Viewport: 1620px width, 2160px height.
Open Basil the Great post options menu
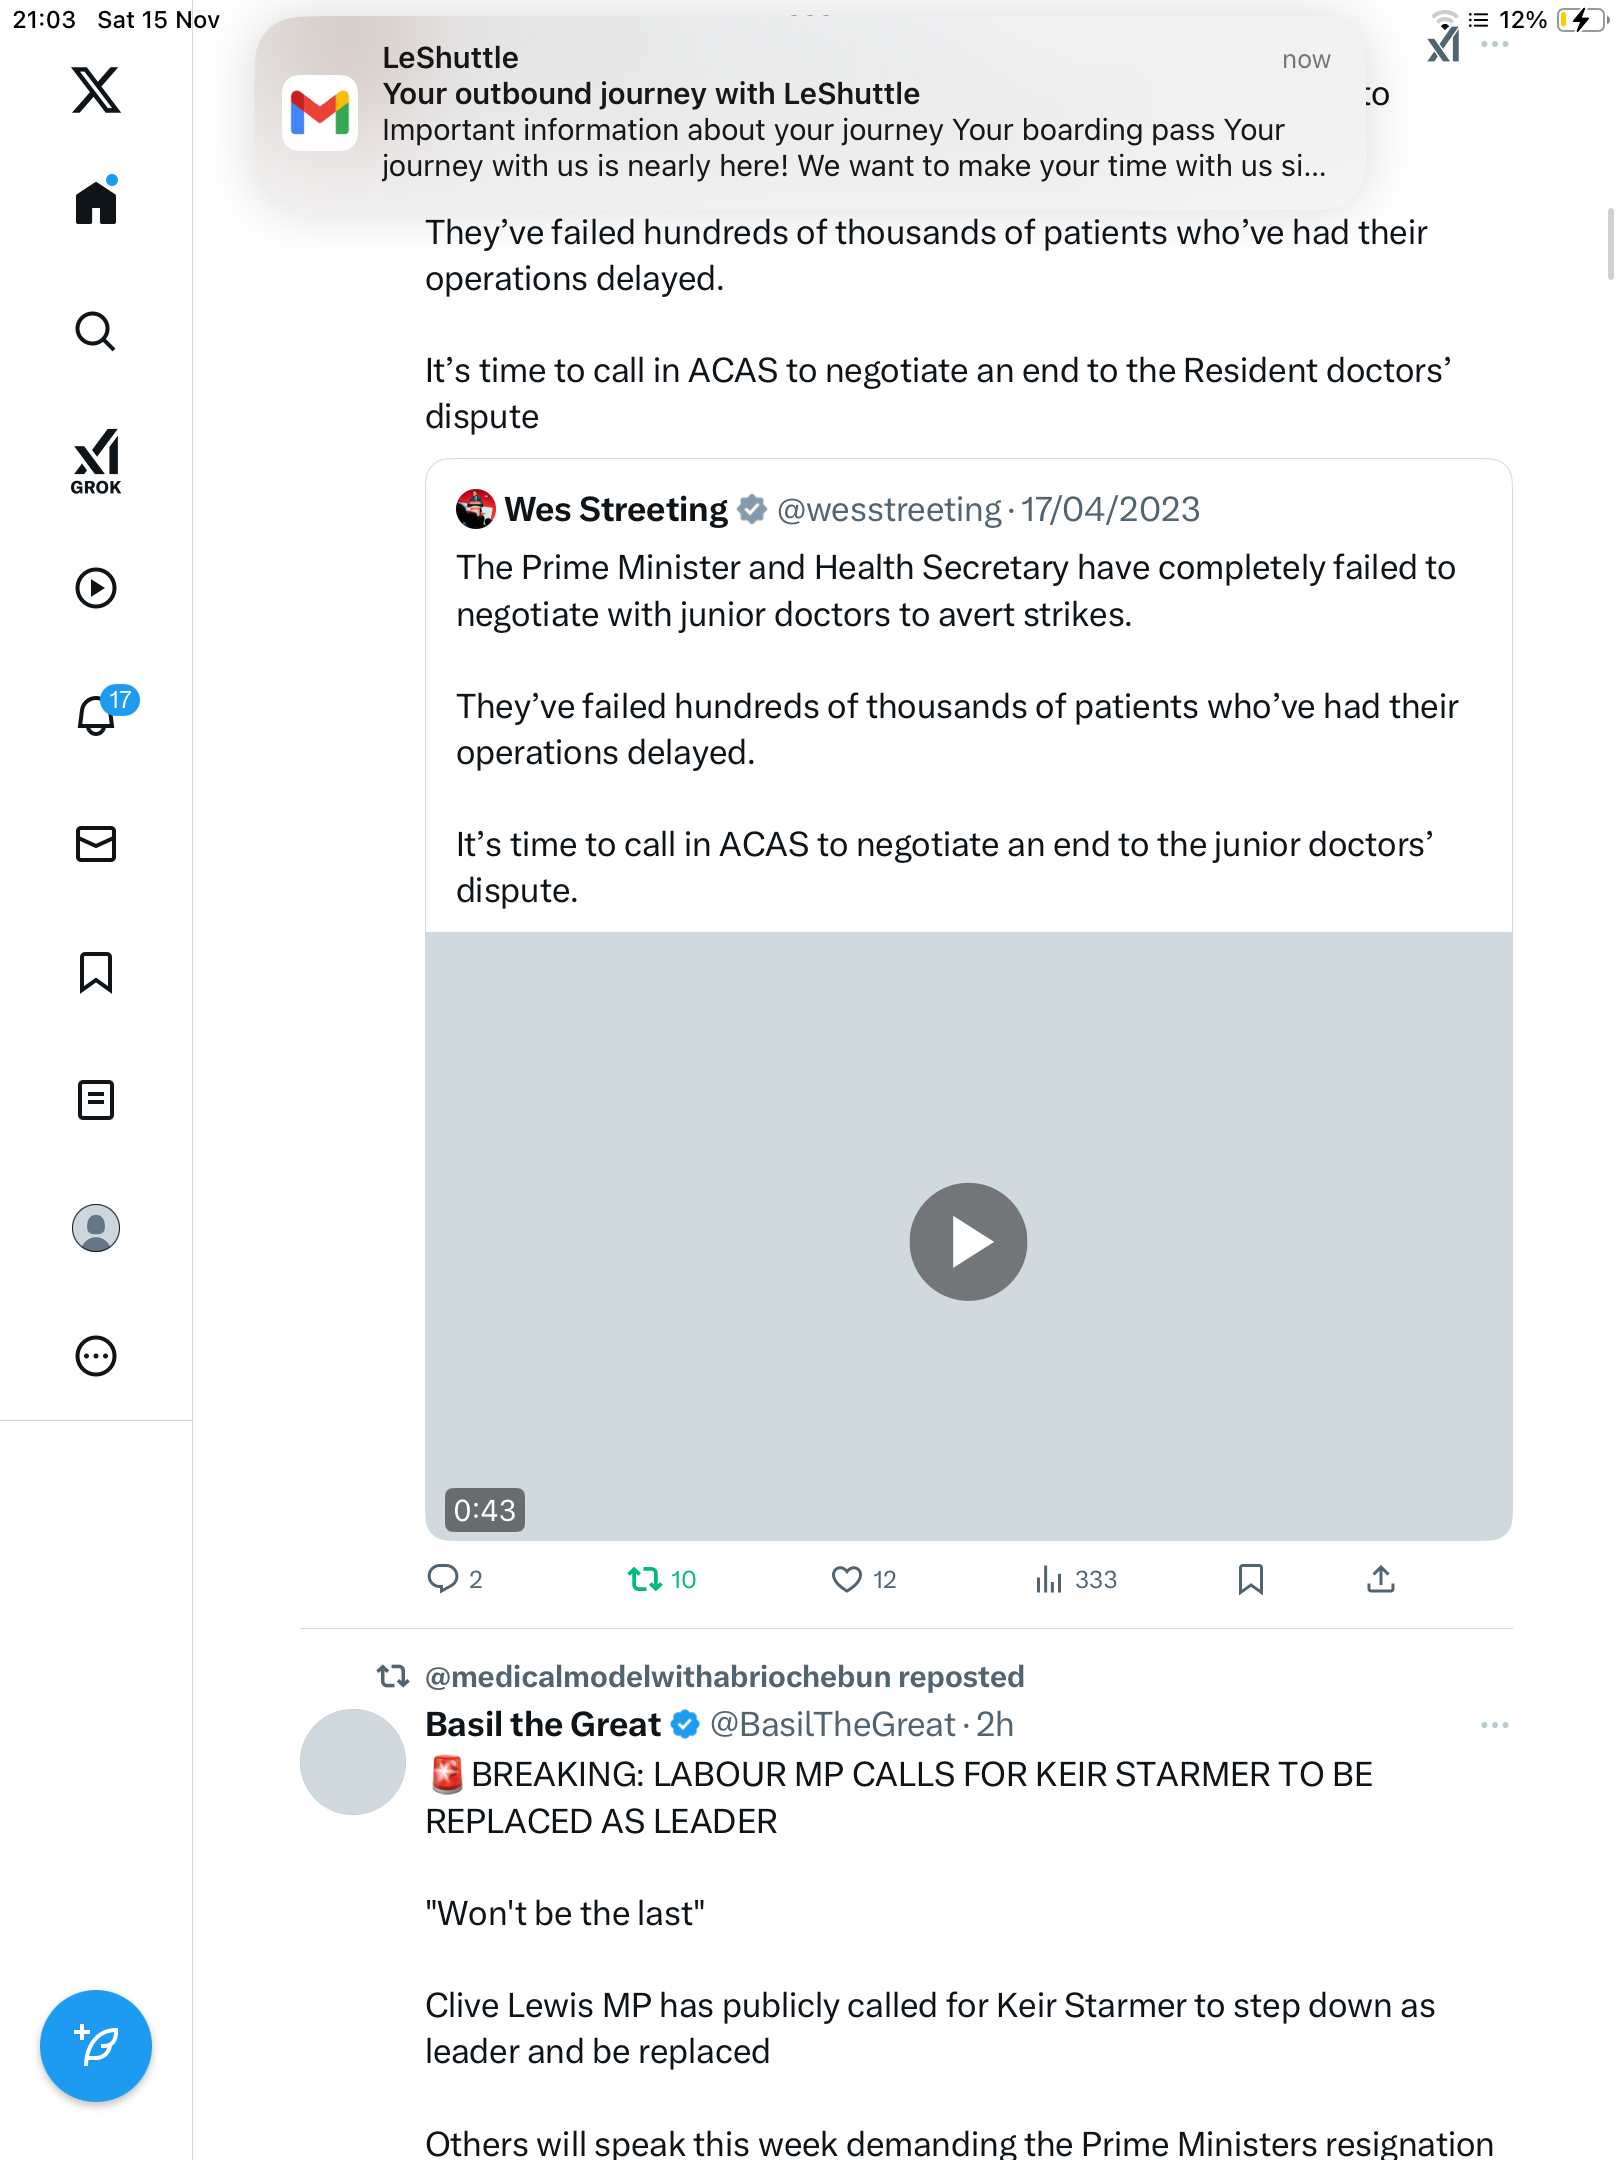click(1494, 1725)
